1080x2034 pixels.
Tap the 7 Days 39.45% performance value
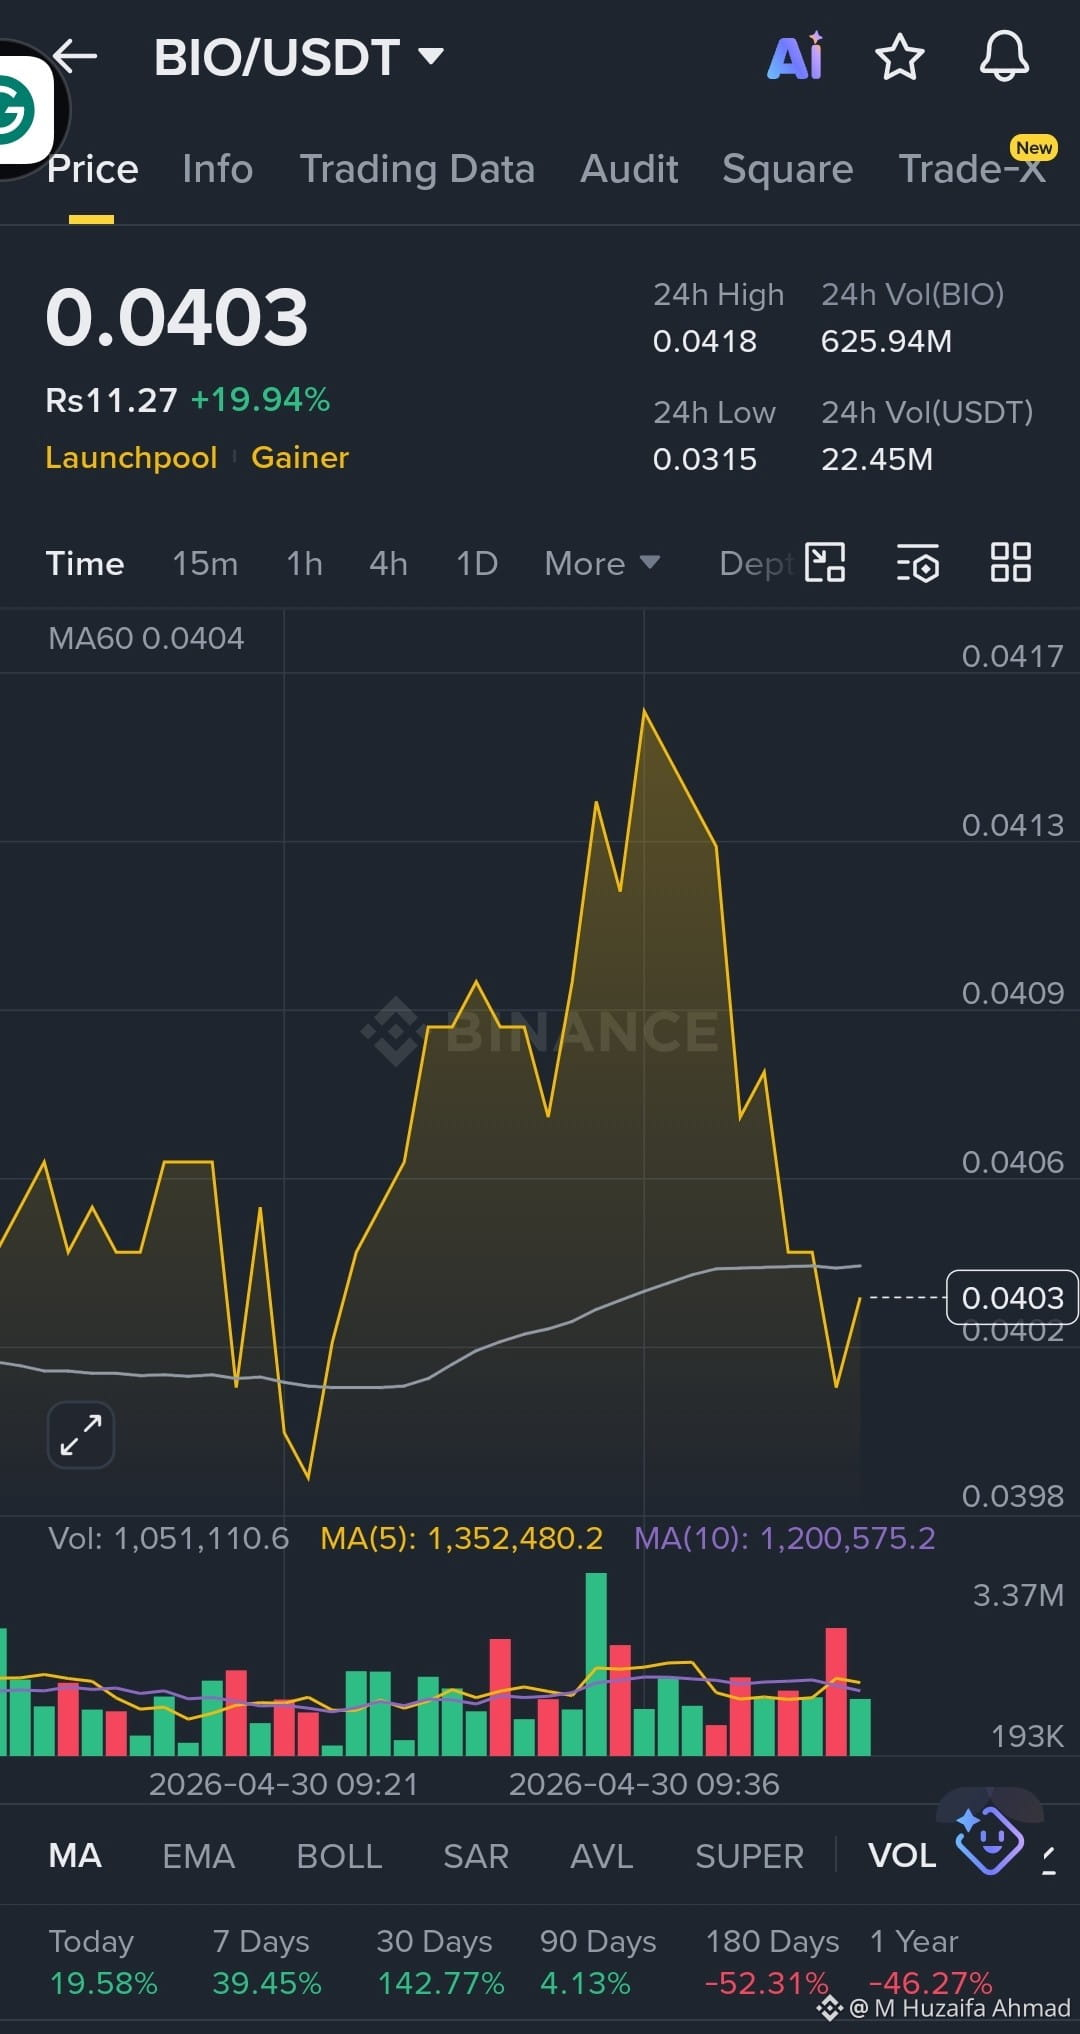[267, 1983]
